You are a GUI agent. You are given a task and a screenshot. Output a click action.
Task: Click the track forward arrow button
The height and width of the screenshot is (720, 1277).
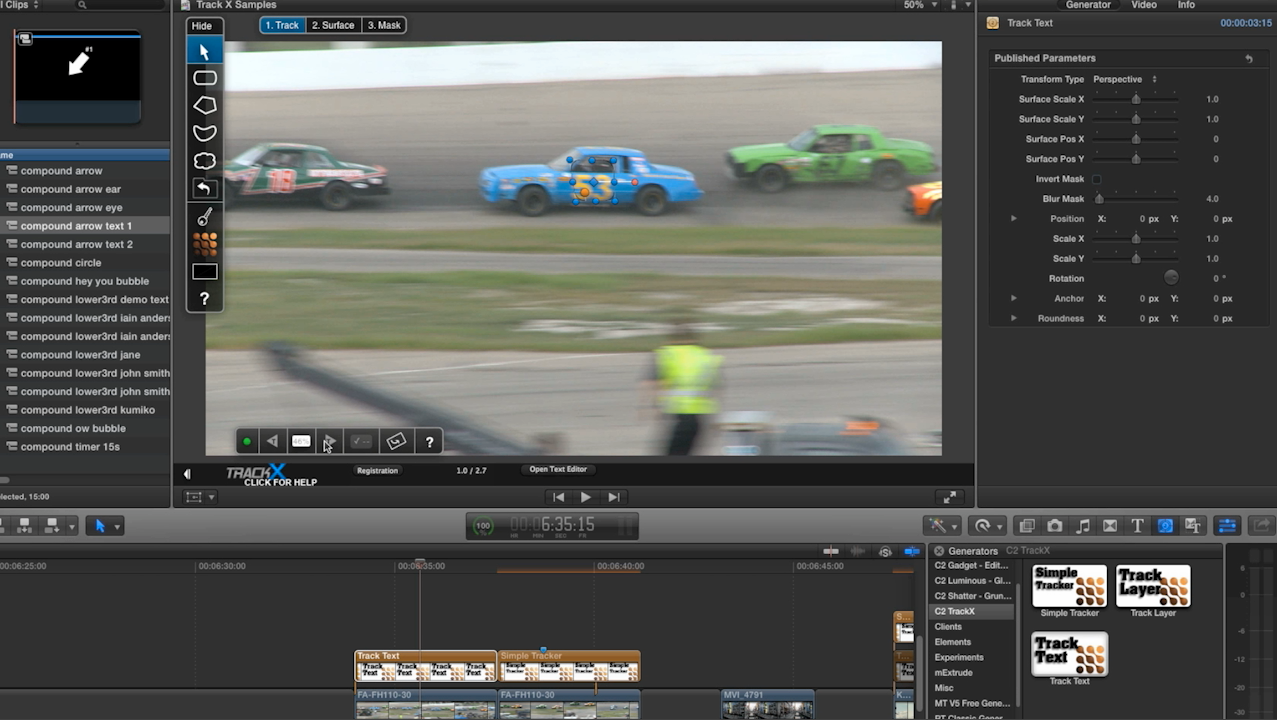click(329, 441)
